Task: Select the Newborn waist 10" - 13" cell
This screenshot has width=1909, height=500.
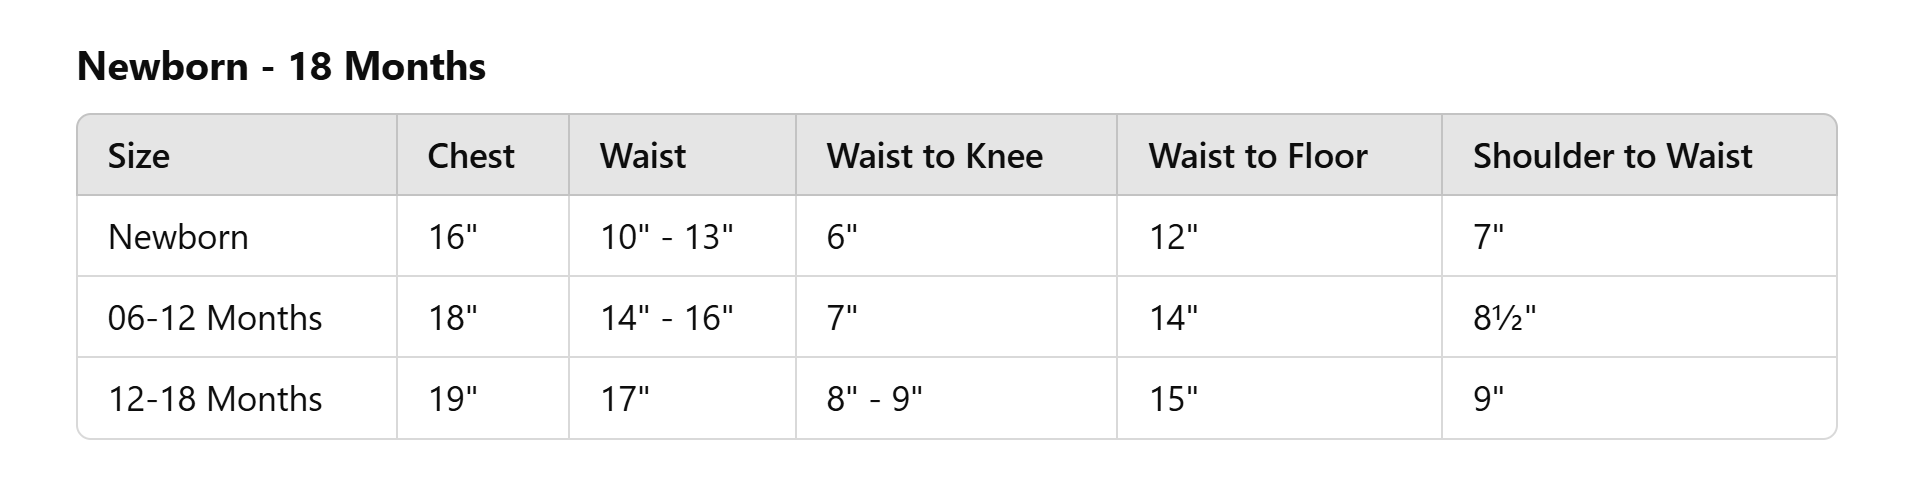Action: click(666, 237)
